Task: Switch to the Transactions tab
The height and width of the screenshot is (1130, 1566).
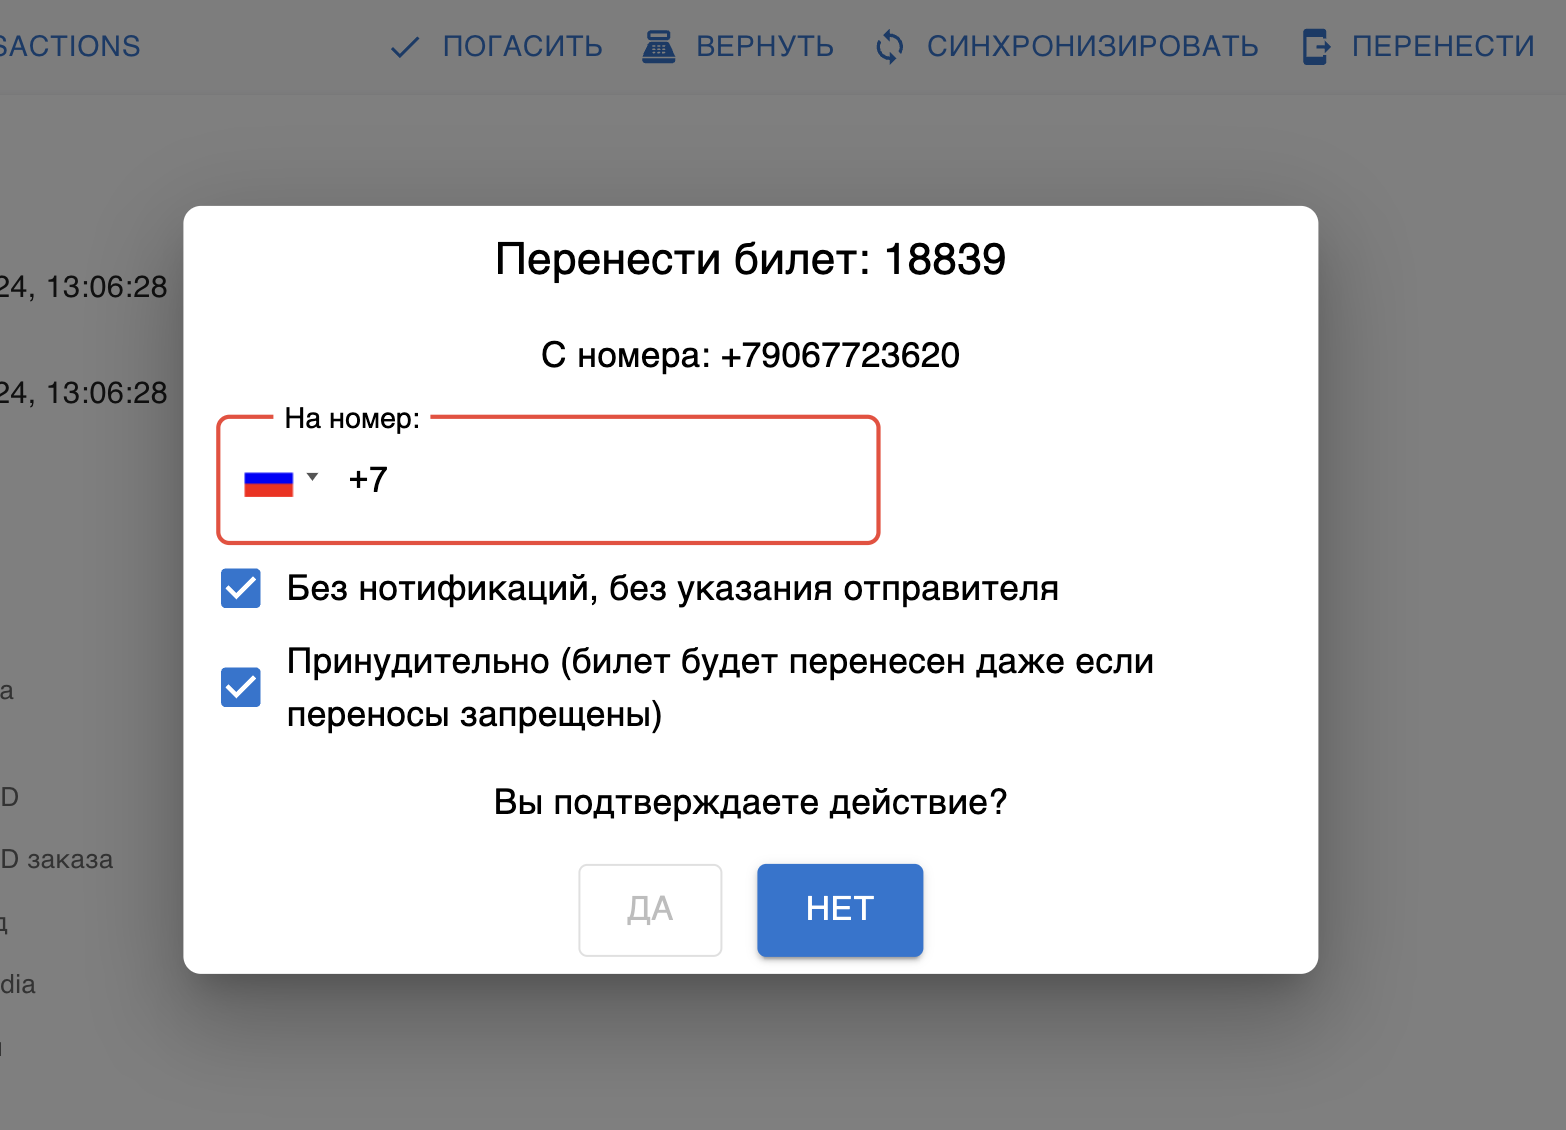Action: pos(70,47)
